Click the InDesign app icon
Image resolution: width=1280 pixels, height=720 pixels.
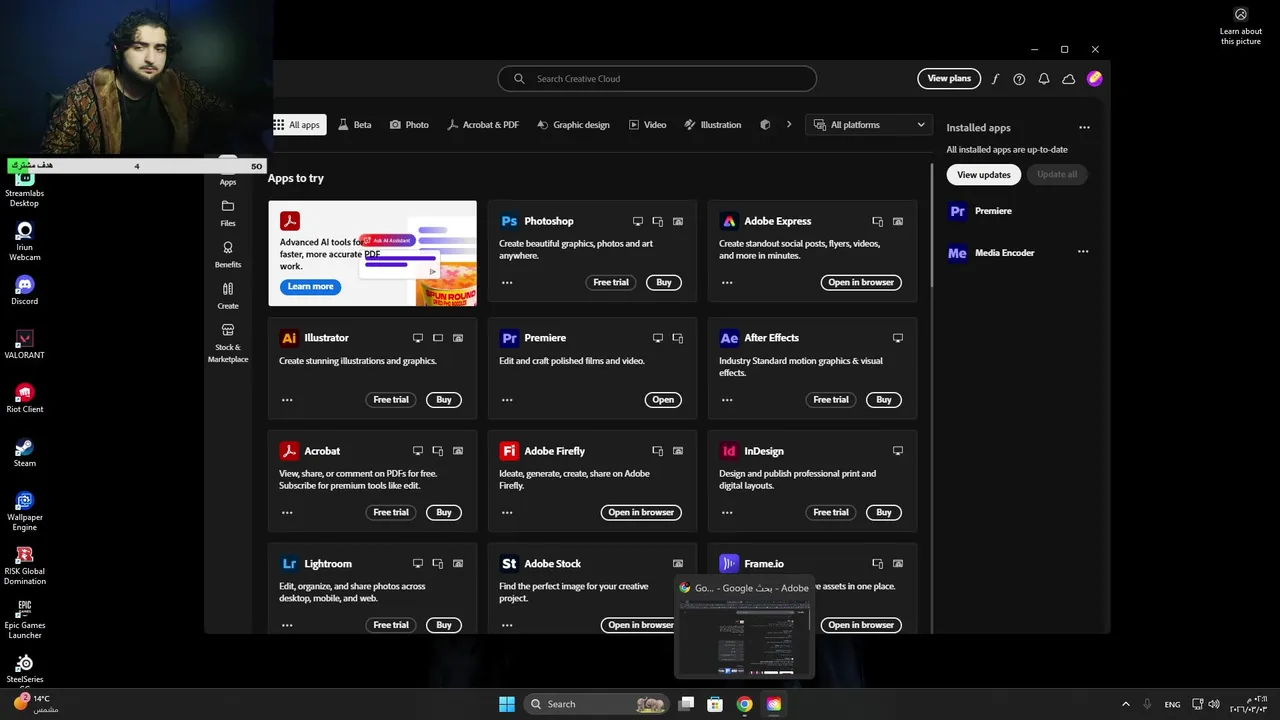(x=729, y=451)
